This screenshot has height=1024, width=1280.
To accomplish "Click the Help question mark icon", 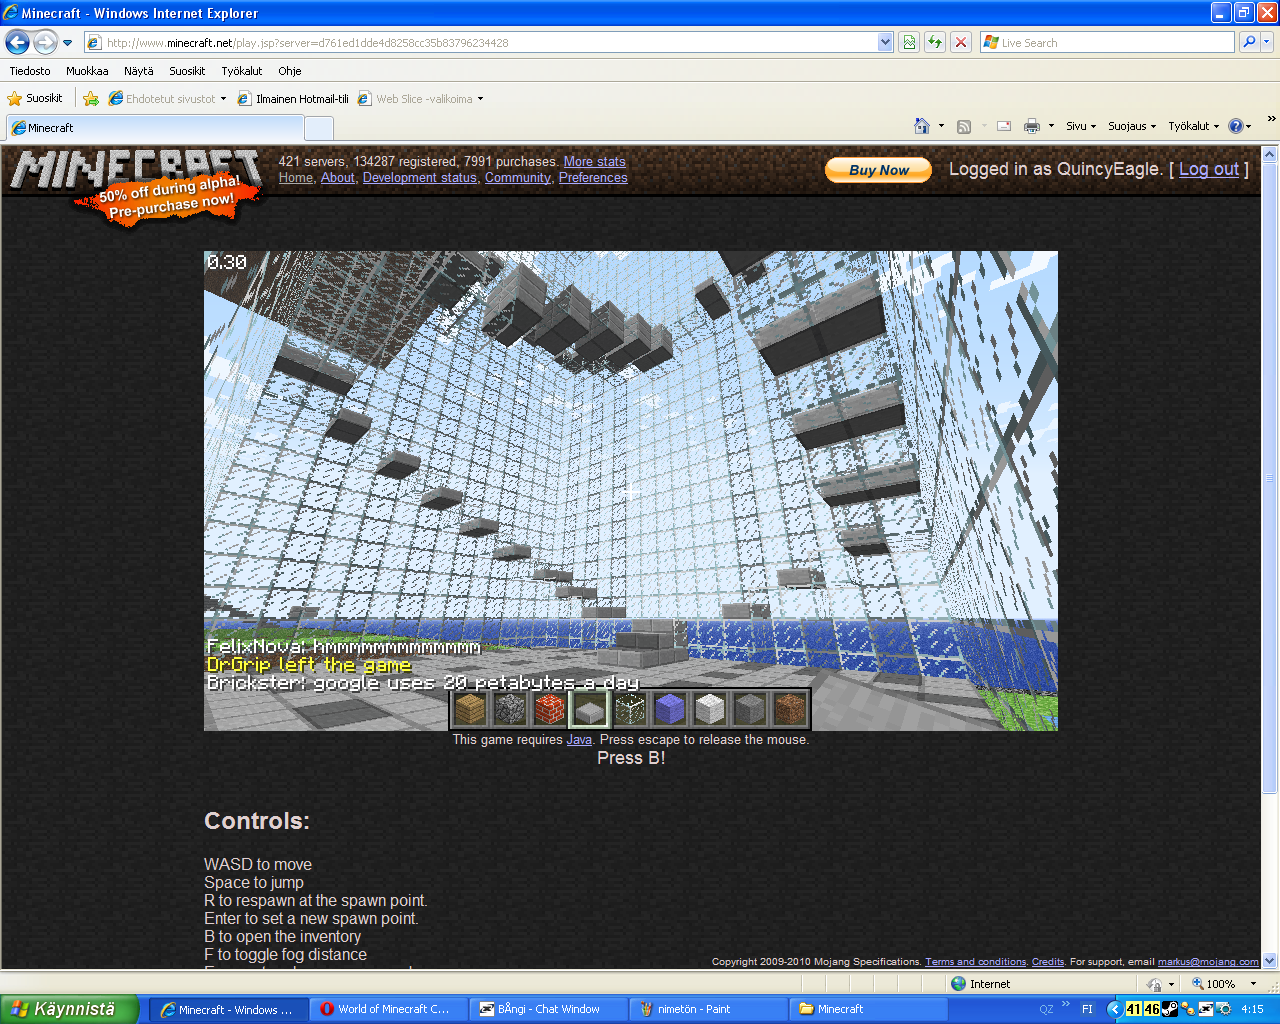I will click(x=1236, y=126).
